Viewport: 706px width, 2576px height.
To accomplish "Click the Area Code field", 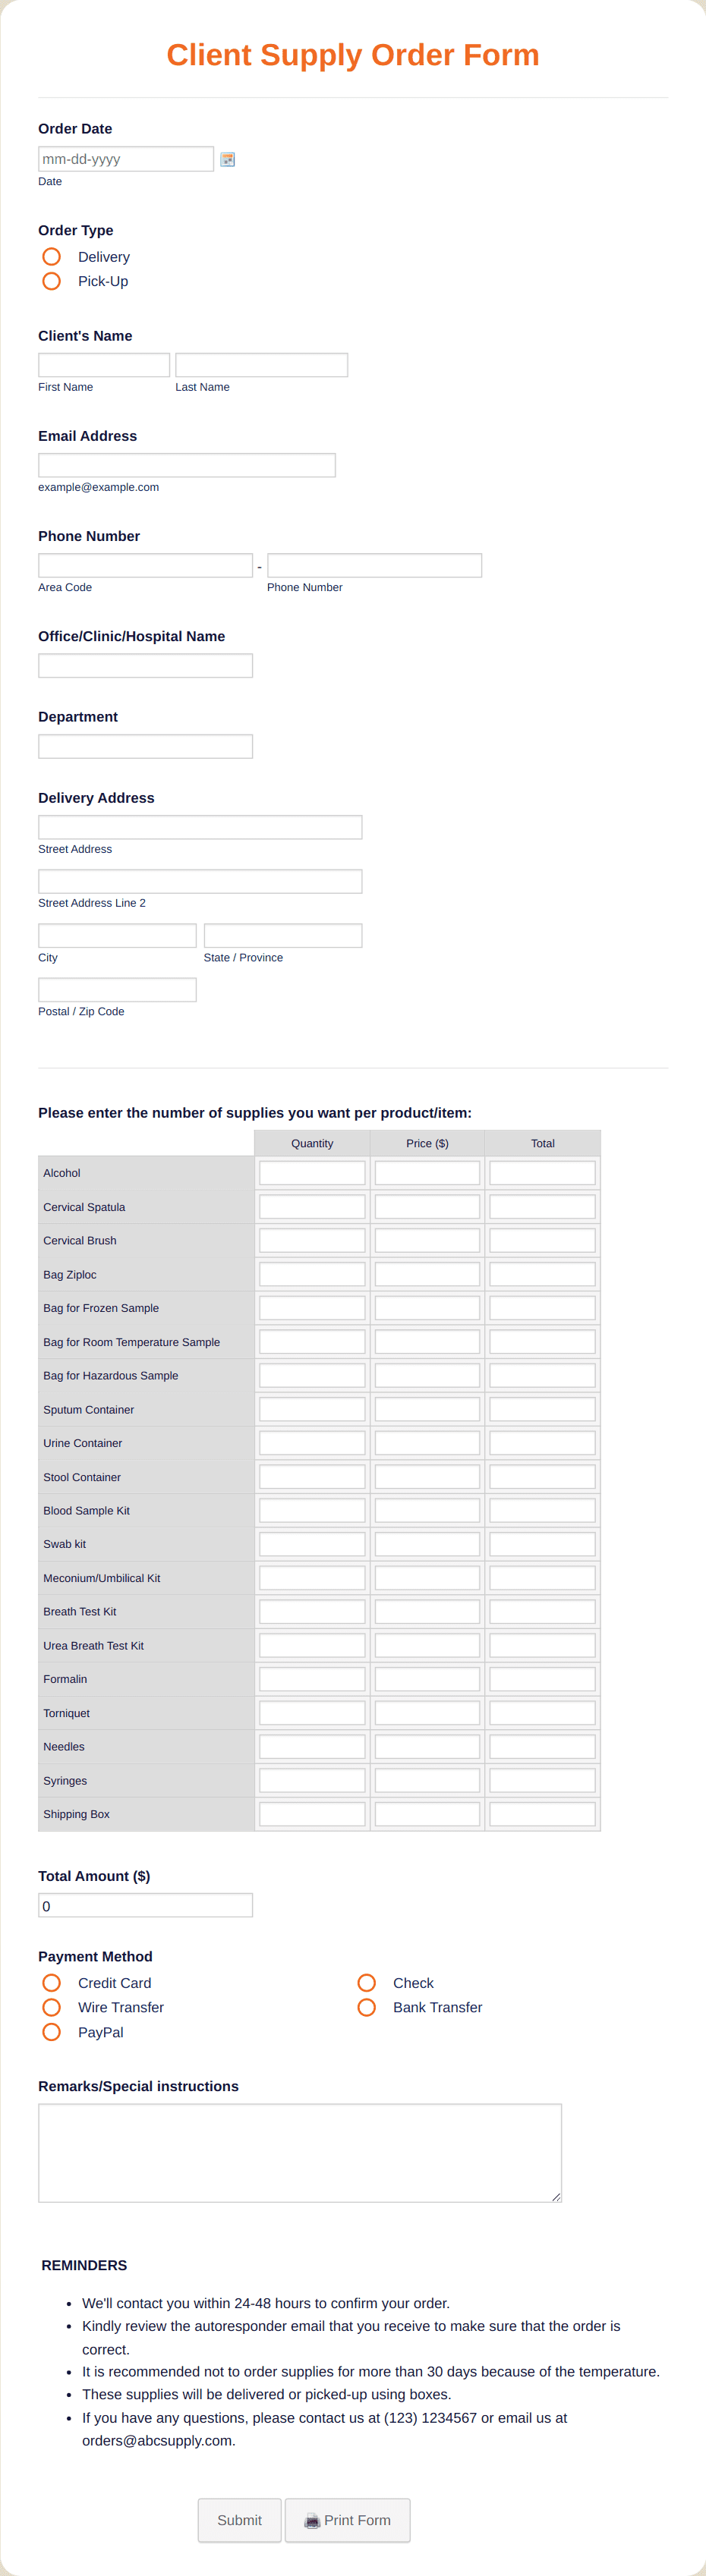I will [x=144, y=564].
